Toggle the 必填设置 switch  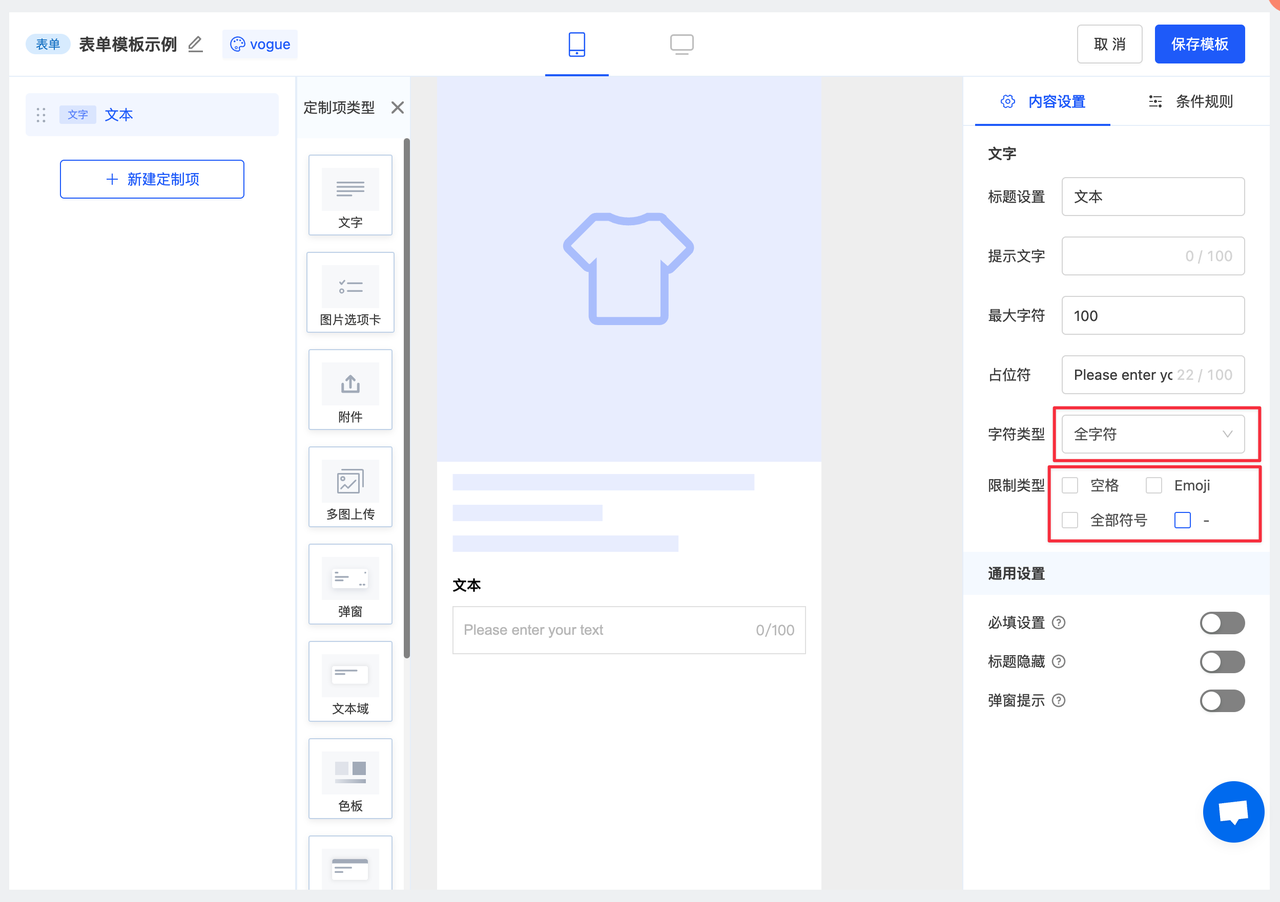pos(1222,623)
